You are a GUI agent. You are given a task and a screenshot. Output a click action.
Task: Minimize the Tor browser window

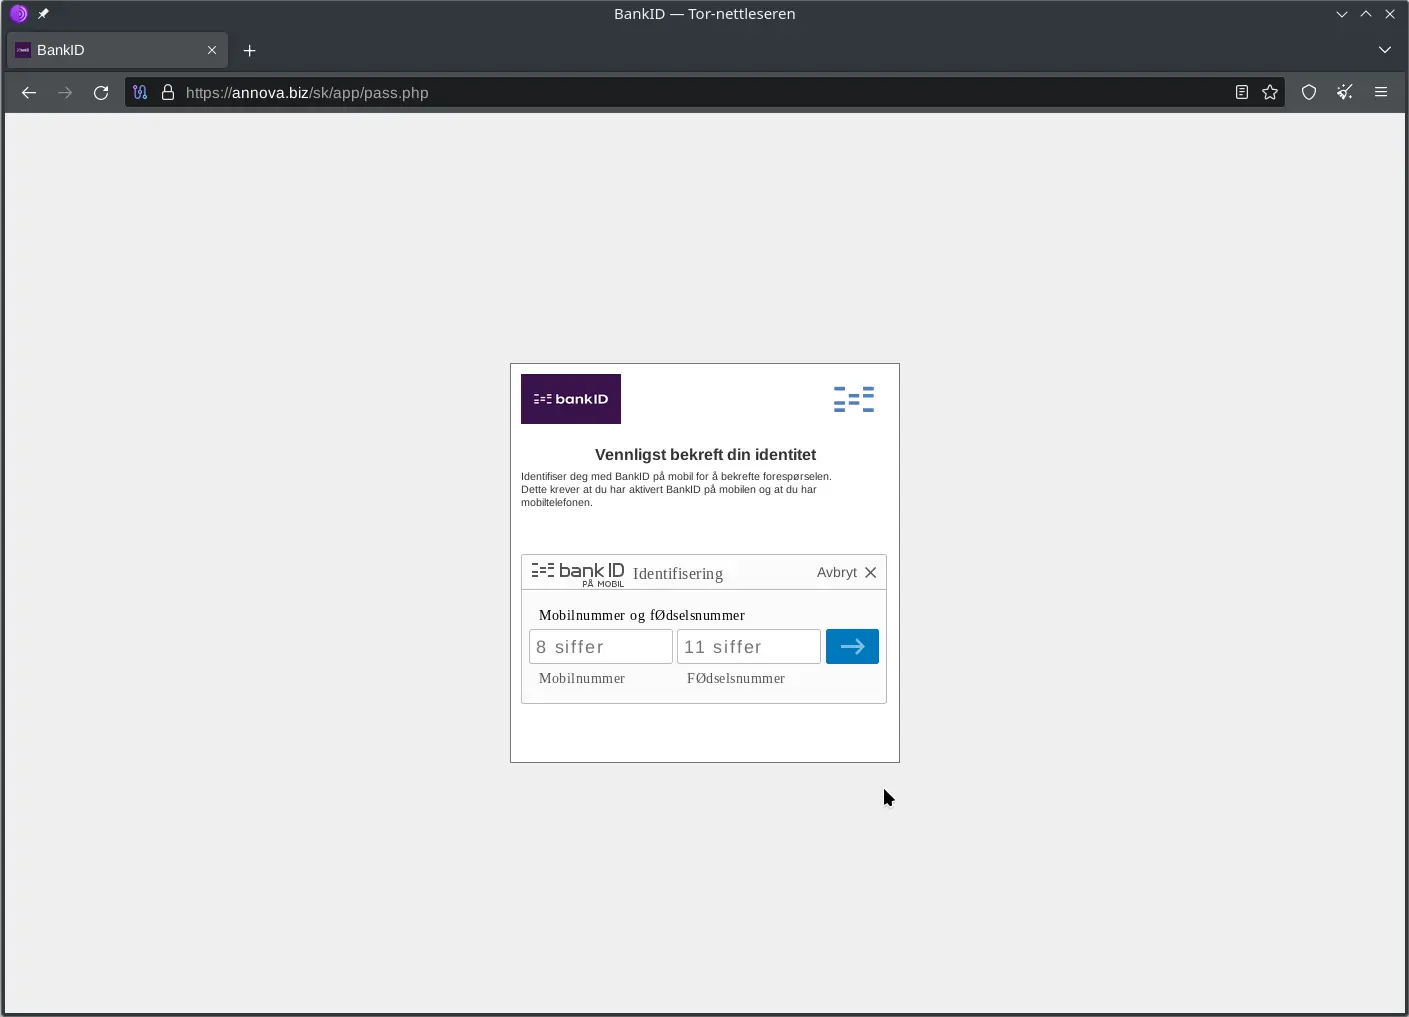point(1342,14)
